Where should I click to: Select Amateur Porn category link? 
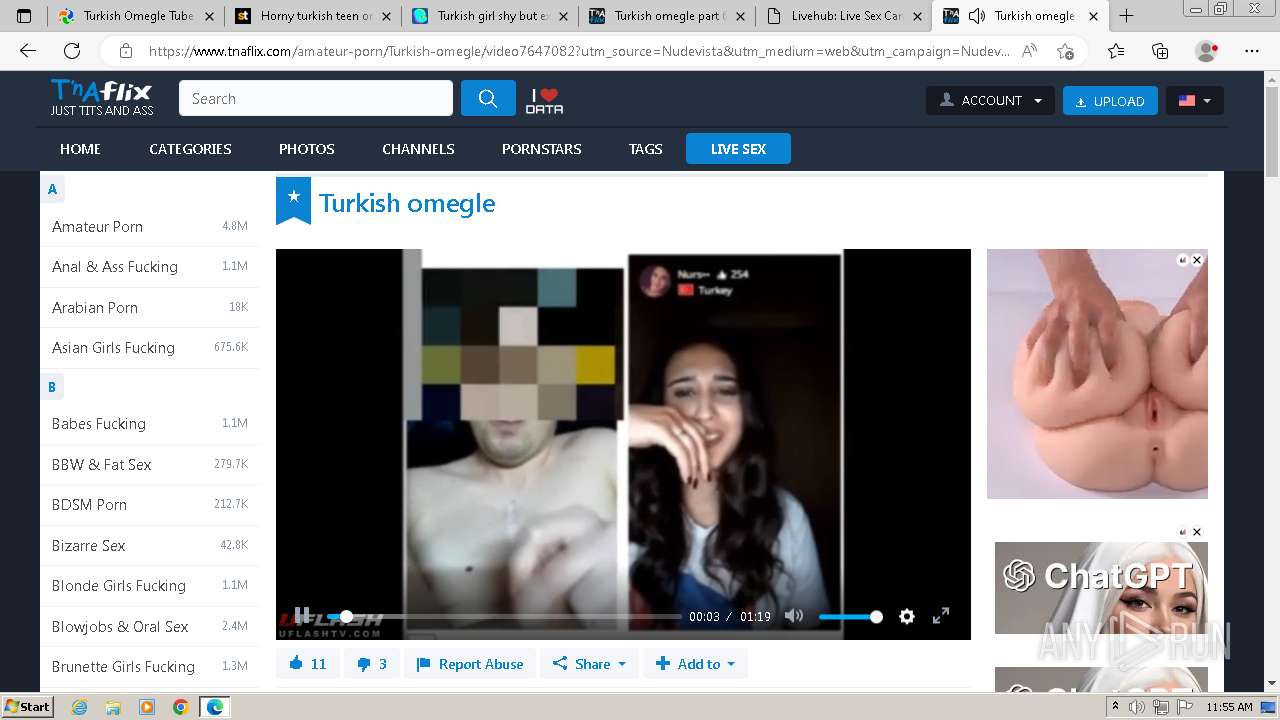coord(97,227)
